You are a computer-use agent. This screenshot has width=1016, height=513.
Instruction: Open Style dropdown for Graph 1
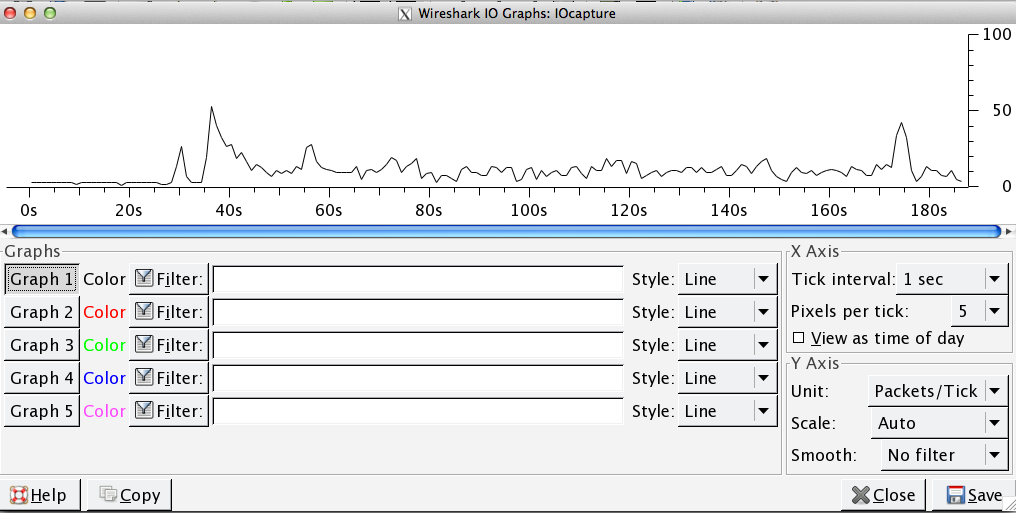[x=727, y=280]
